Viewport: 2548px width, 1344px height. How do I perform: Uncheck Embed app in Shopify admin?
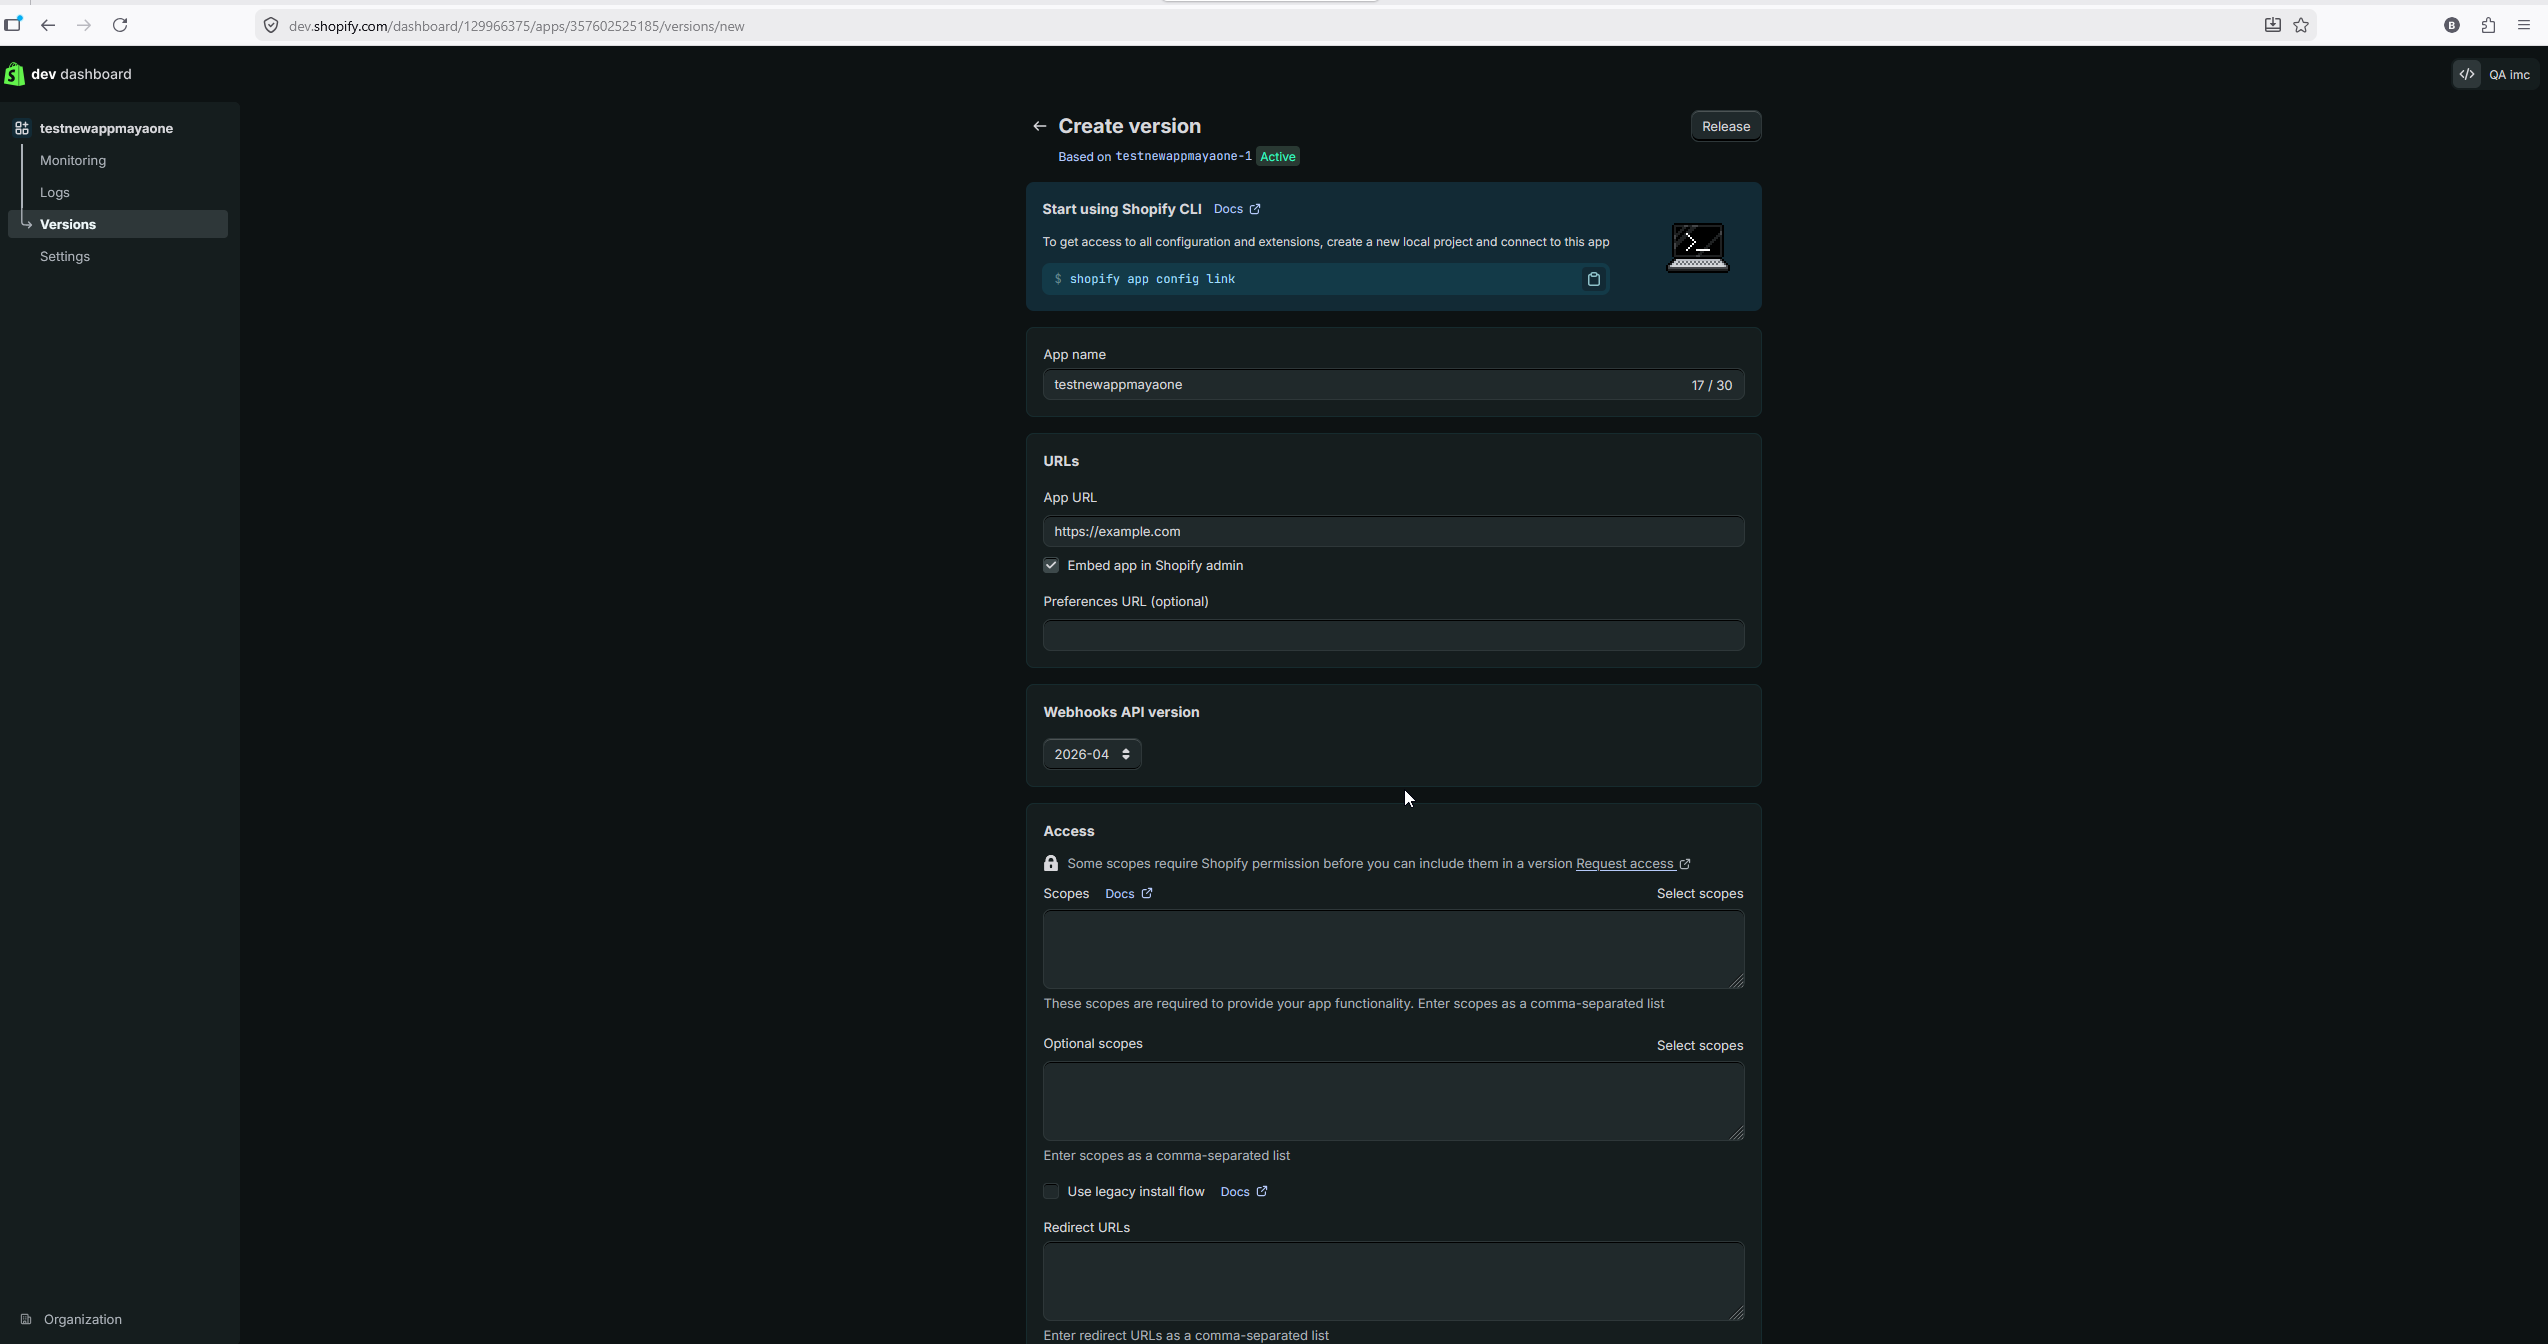click(1051, 566)
